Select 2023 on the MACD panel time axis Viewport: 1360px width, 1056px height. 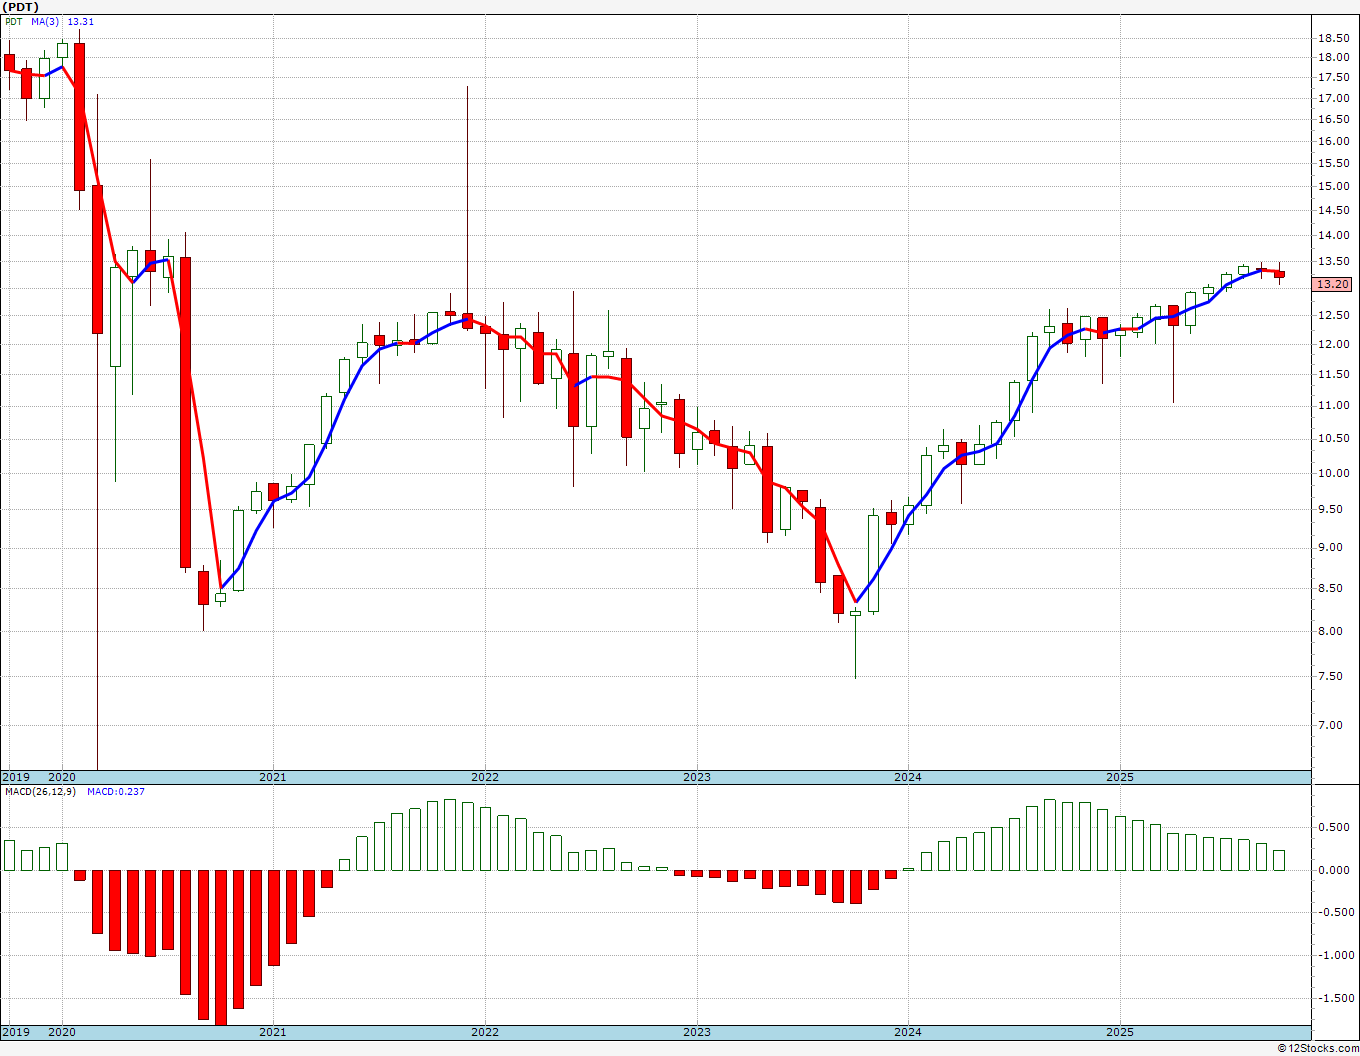click(697, 1032)
